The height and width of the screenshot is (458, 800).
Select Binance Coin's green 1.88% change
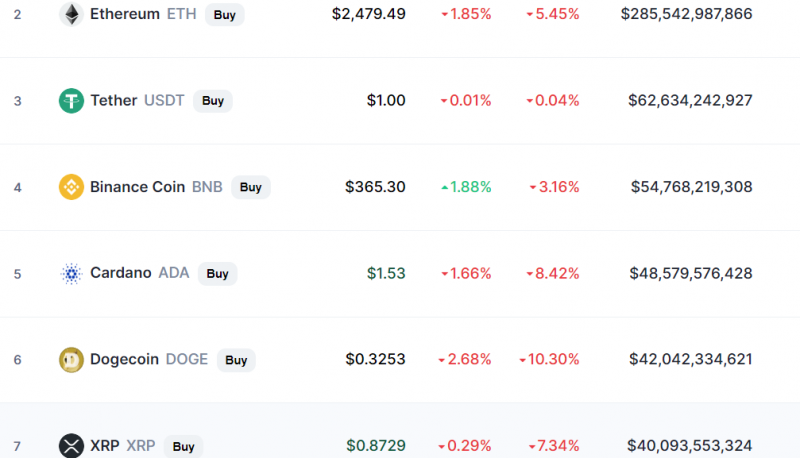466,187
